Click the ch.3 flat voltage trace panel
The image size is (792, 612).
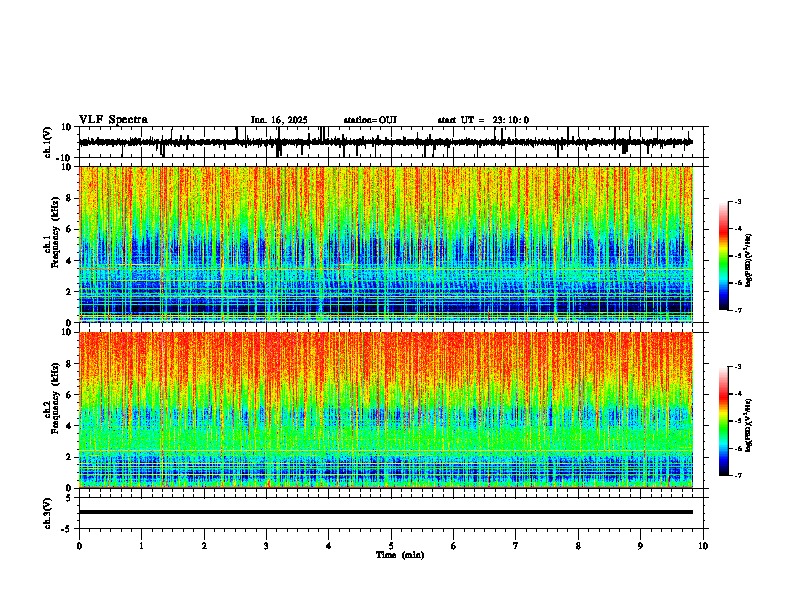point(391,513)
